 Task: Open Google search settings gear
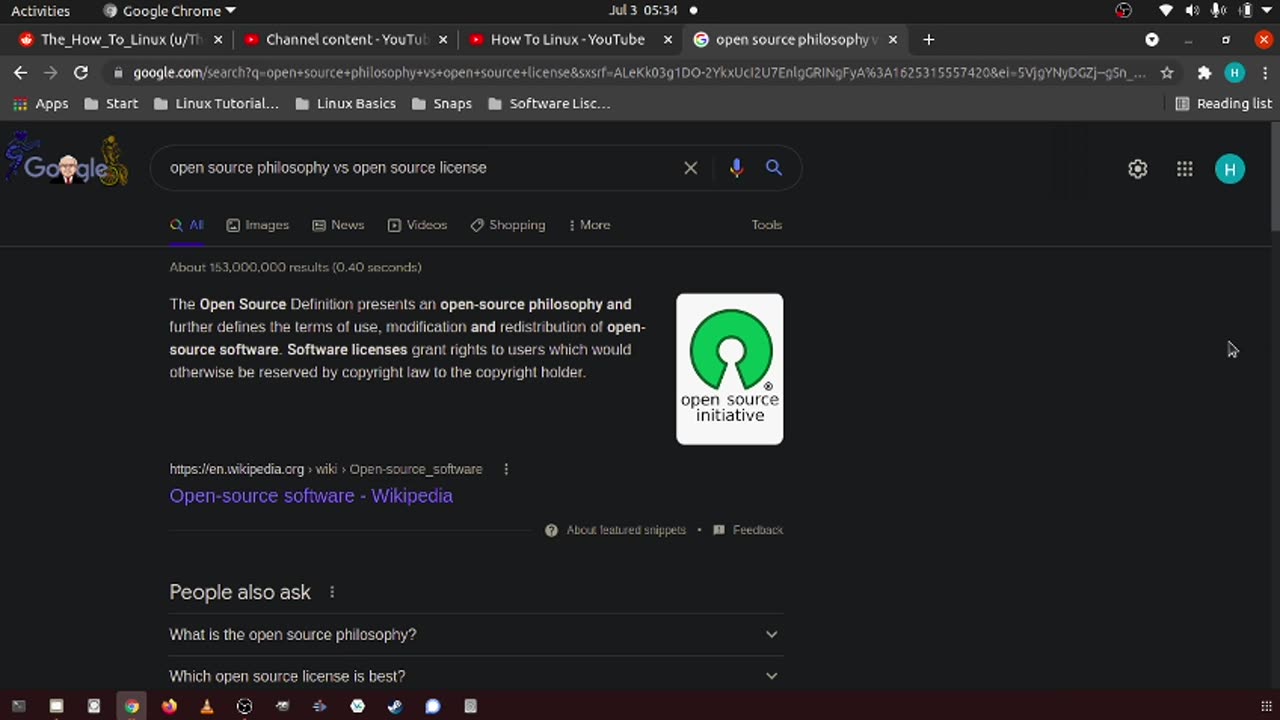pyautogui.click(x=1137, y=169)
